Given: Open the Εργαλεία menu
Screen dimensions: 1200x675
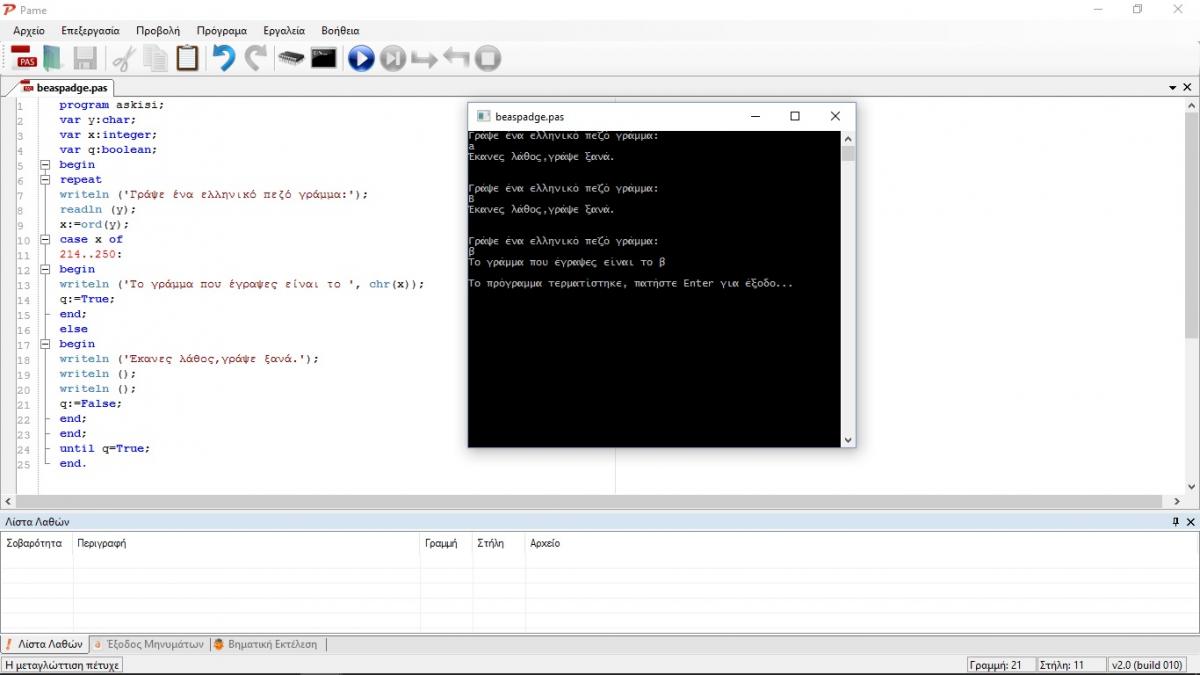Looking at the screenshot, I should point(284,31).
